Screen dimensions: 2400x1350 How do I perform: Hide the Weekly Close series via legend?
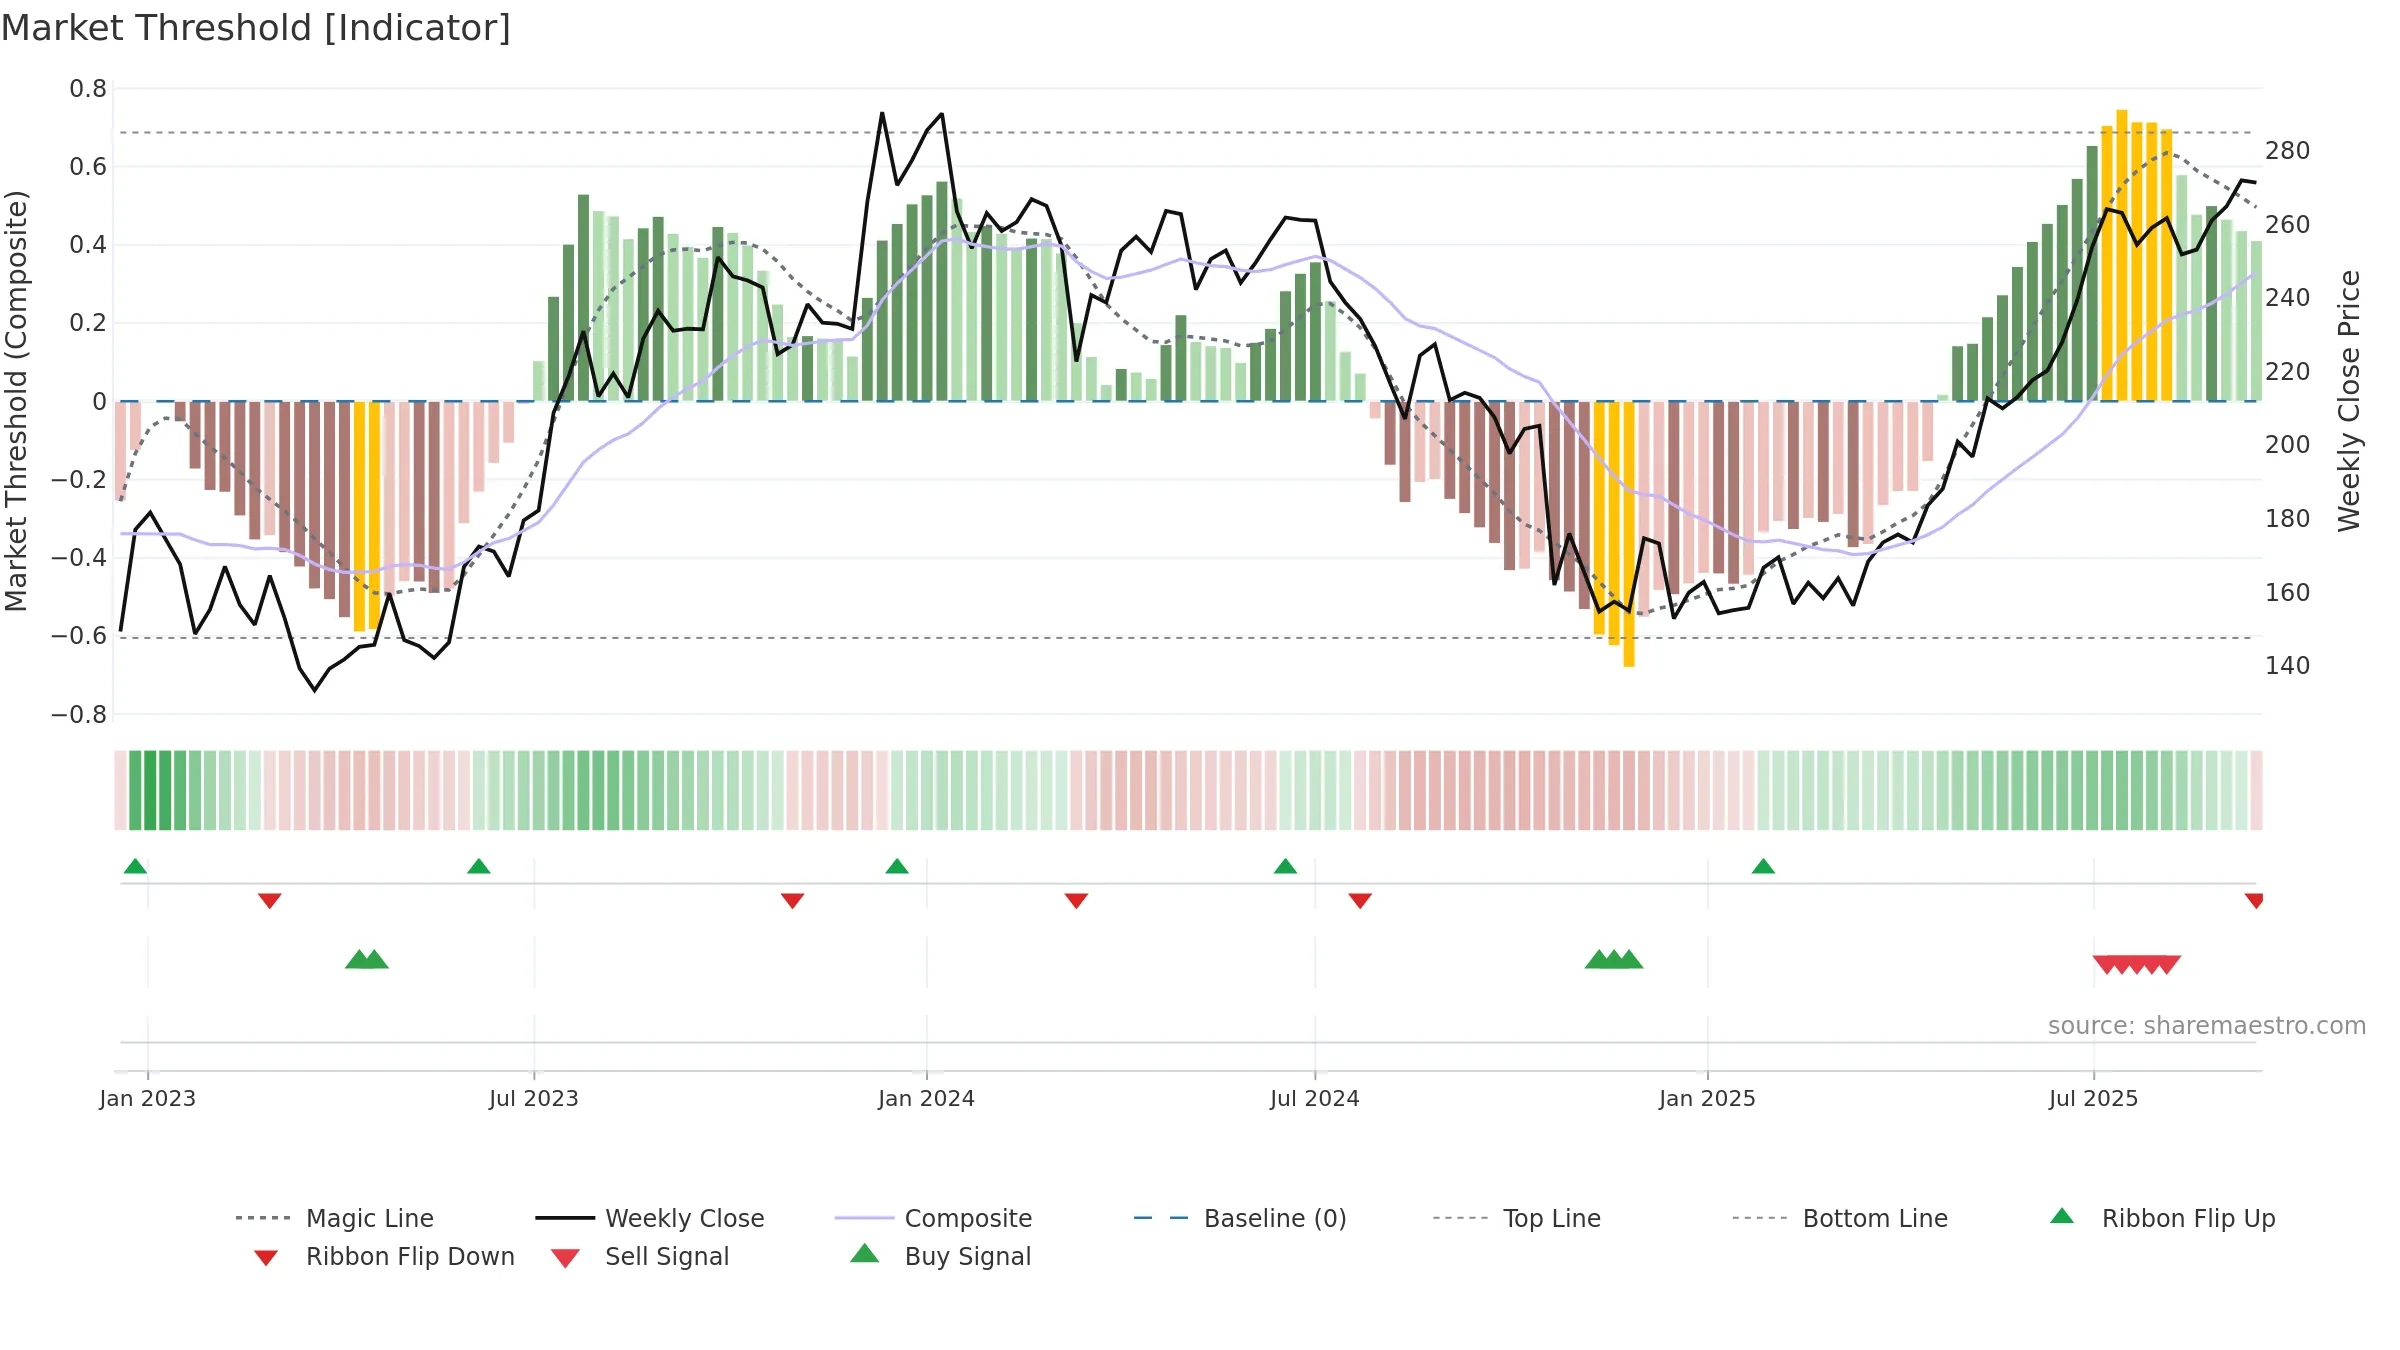[x=650, y=1218]
